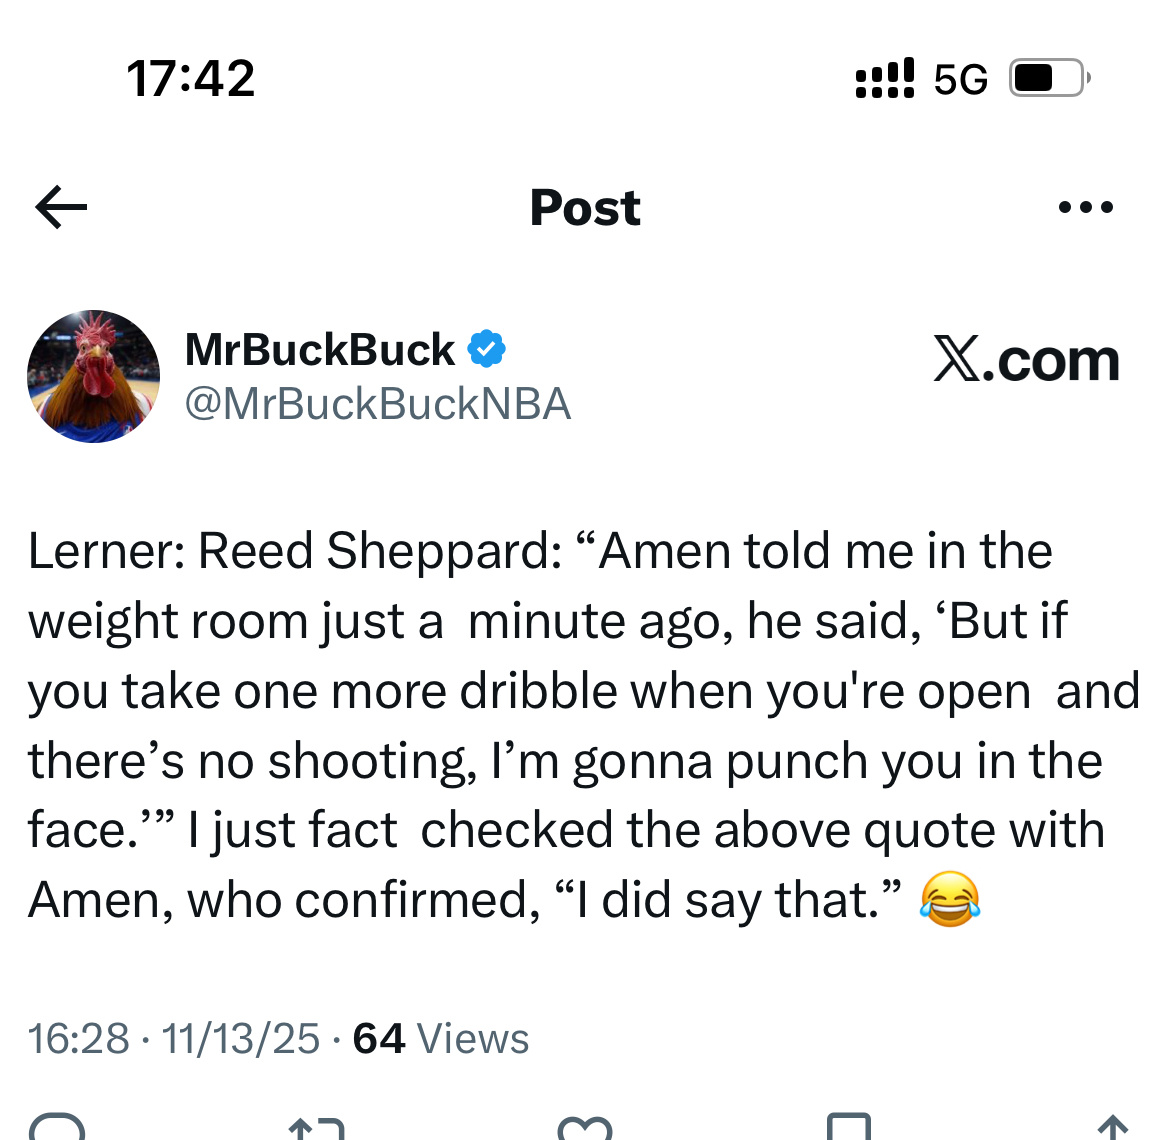Tap the laughing crying emoji
The width and height of the screenshot is (1170, 1140).
[x=949, y=899]
